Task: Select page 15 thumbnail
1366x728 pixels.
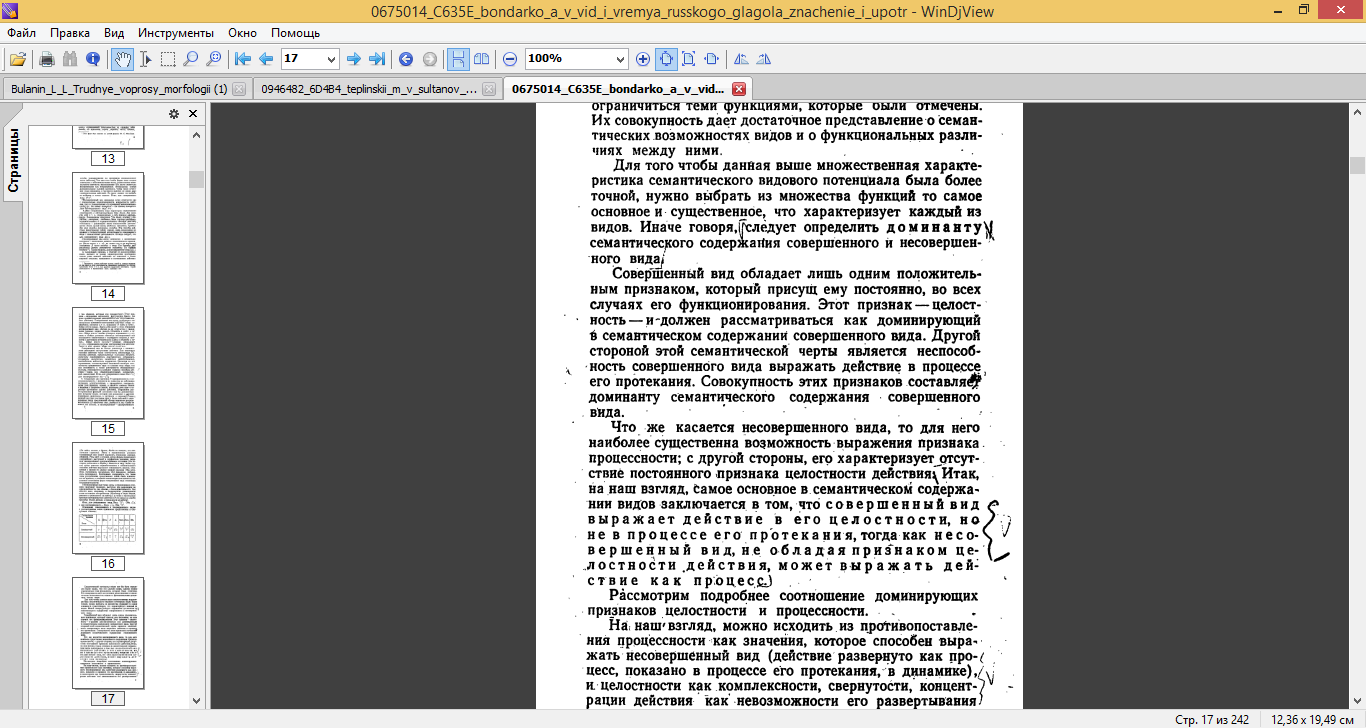Action: (108, 362)
